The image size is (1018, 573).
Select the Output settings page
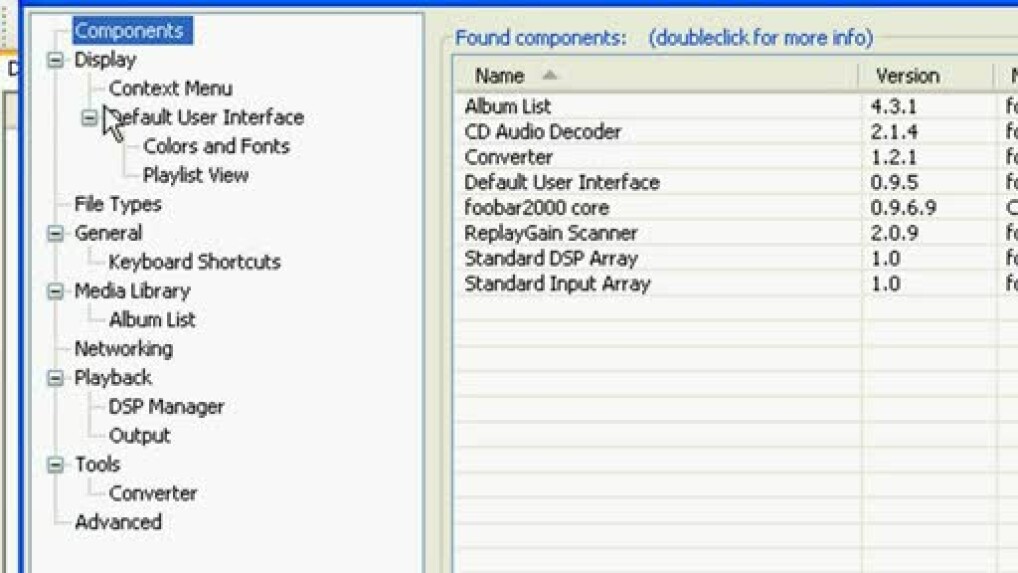[x=139, y=436]
